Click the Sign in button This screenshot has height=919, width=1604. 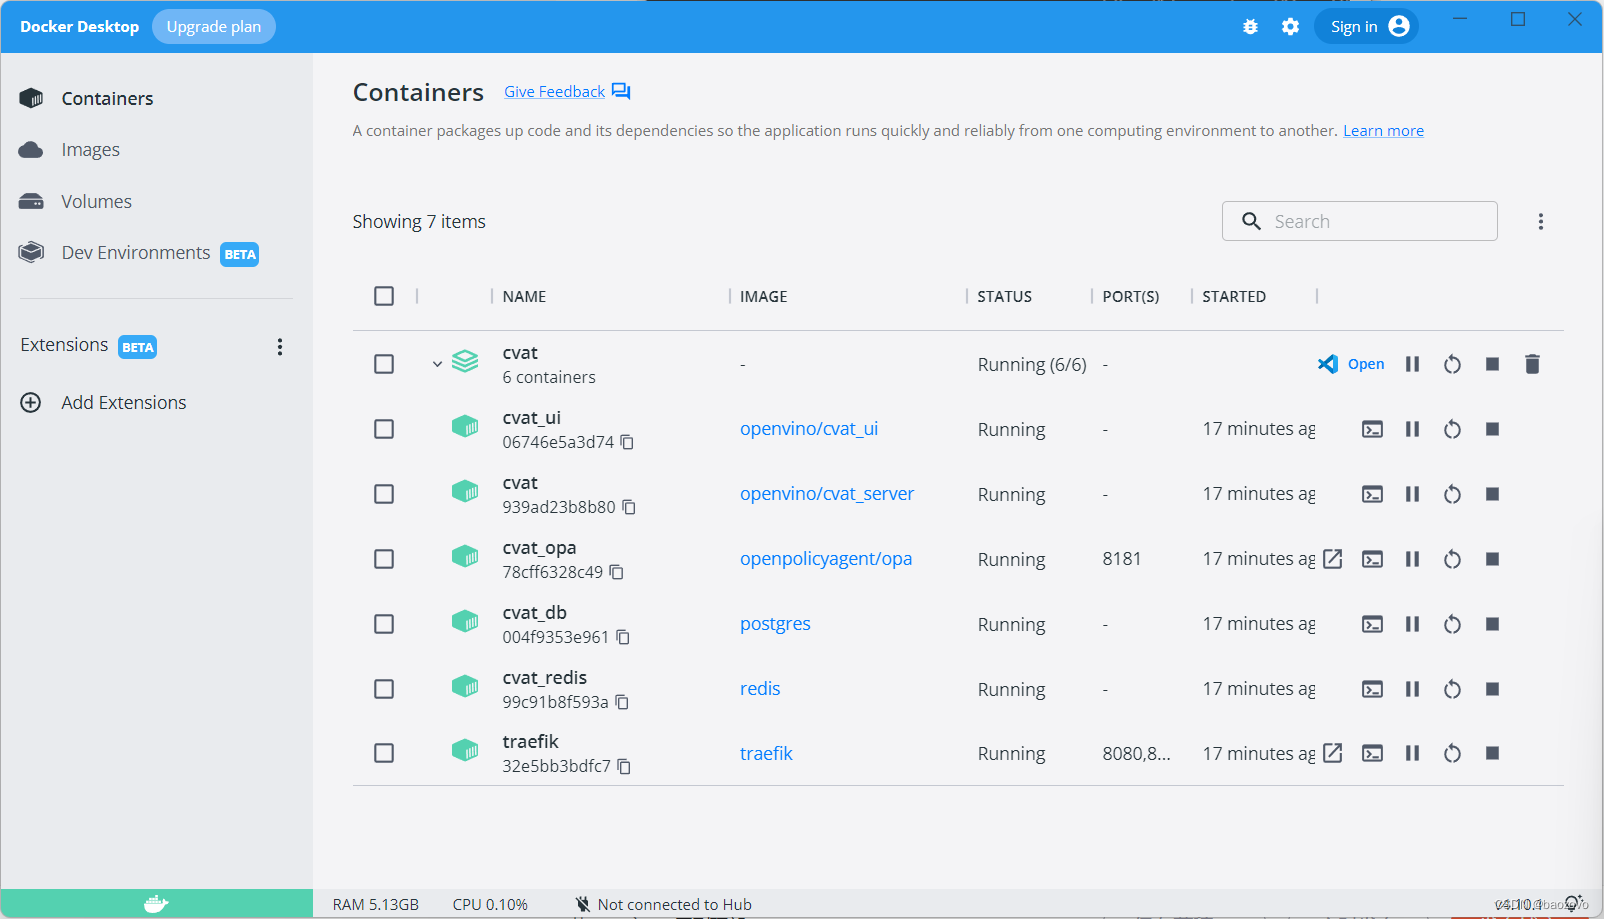point(1367,27)
